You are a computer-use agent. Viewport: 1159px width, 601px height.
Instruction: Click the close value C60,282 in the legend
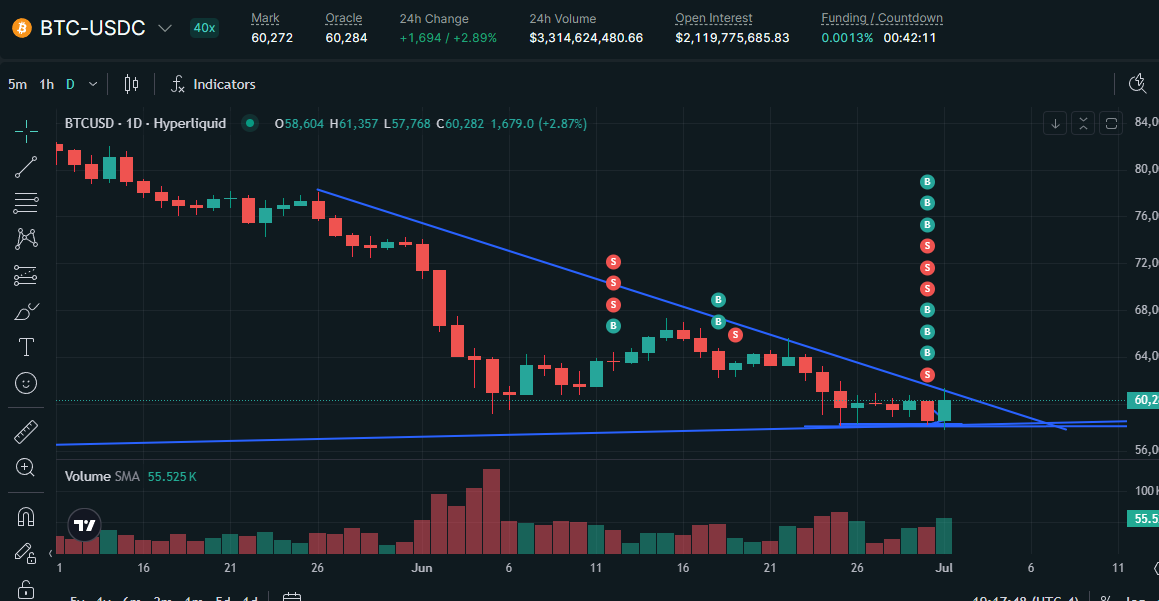[x=460, y=123]
